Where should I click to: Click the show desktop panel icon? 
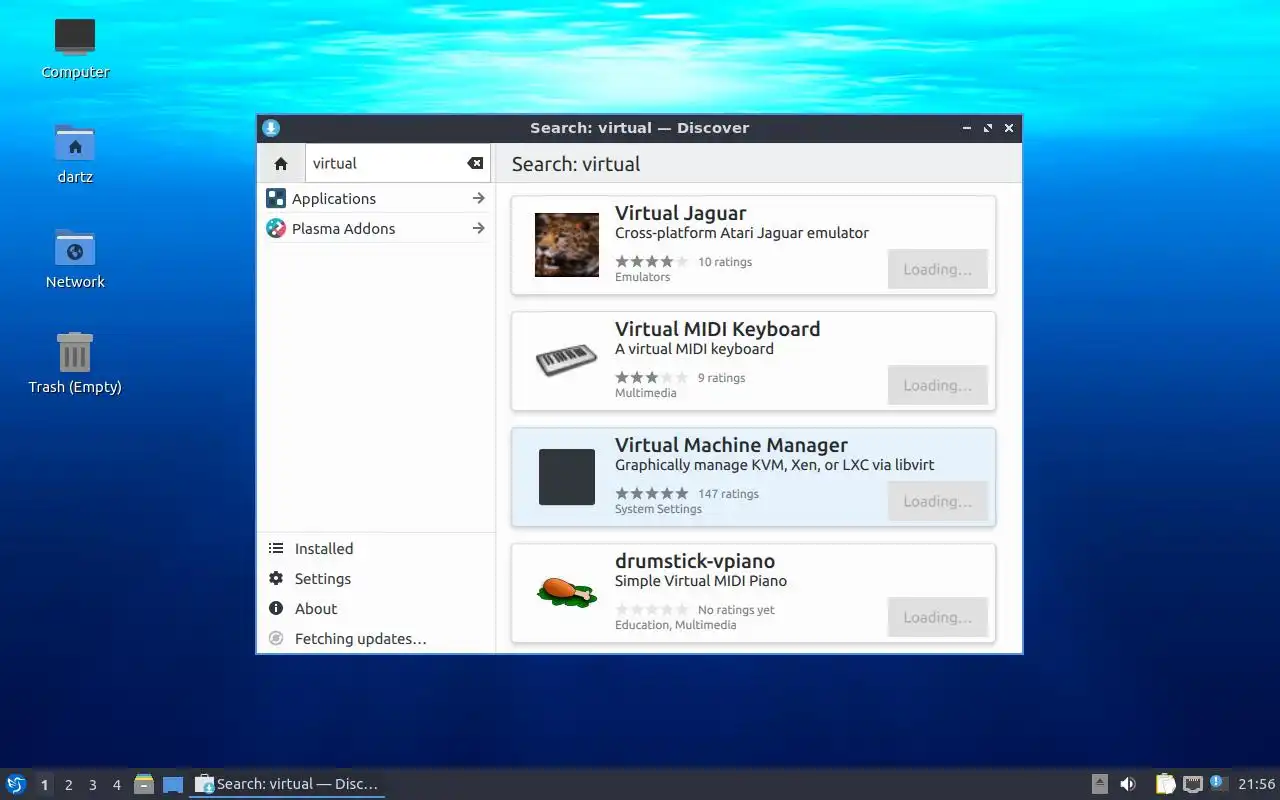point(173,784)
